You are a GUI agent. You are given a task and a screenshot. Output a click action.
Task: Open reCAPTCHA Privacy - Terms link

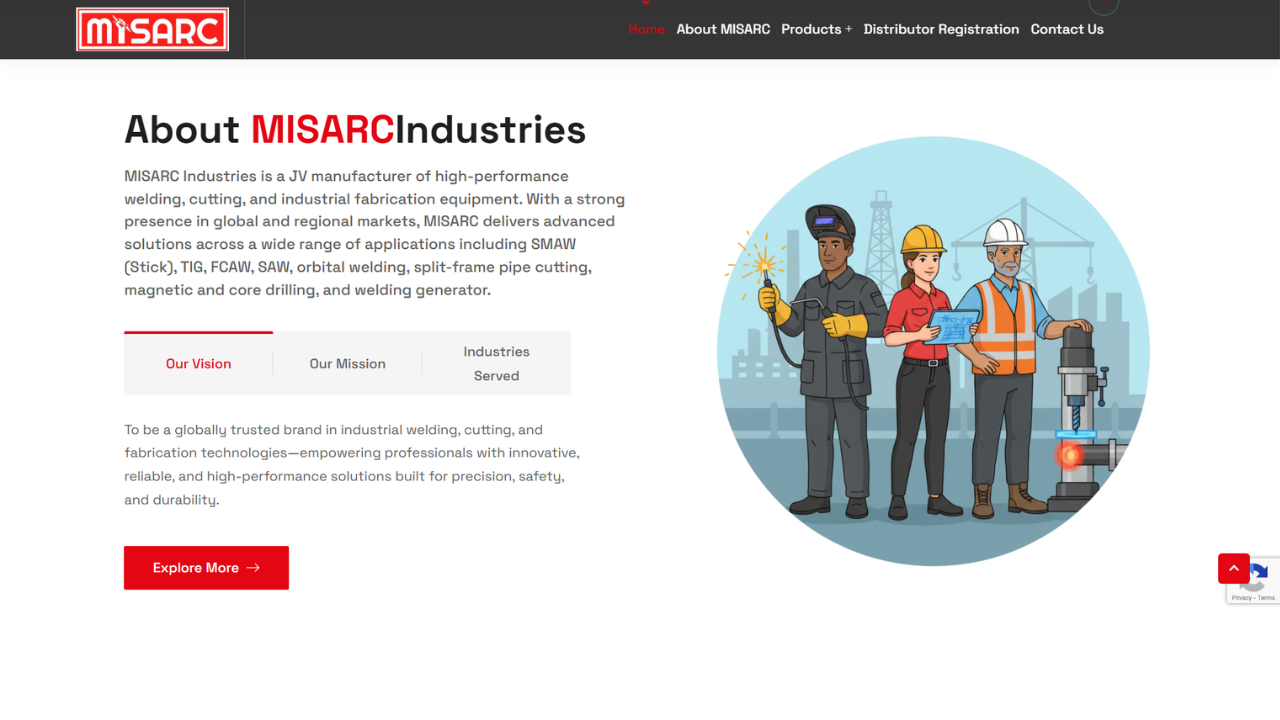[x=1254, y=598]
